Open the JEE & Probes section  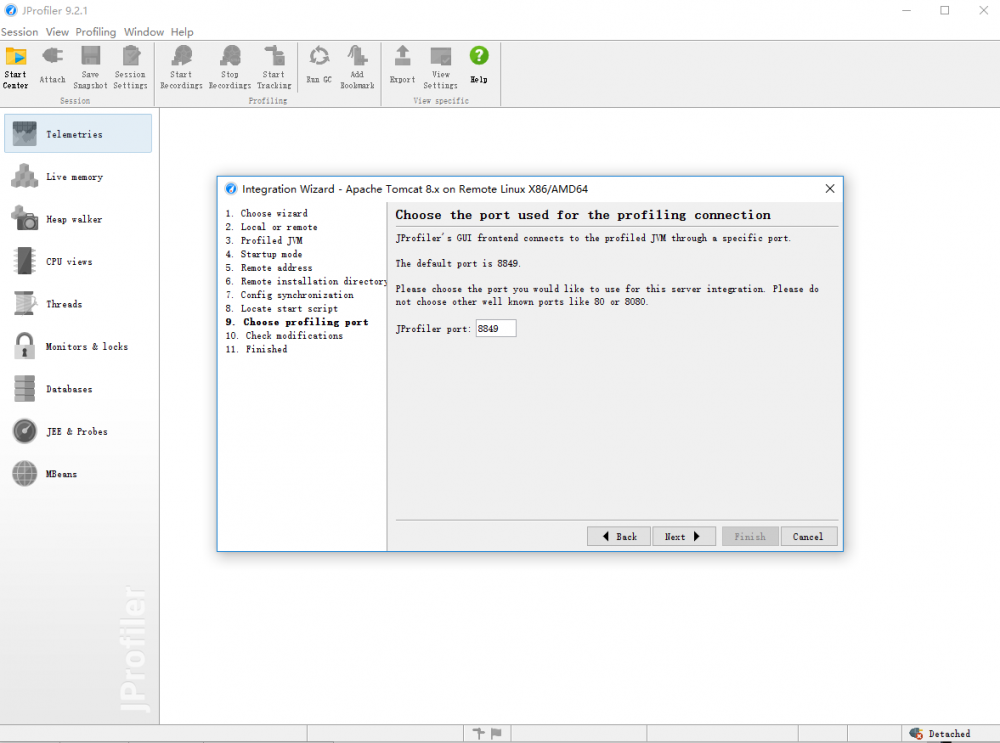pyautogui.click(x=78, y=432)
